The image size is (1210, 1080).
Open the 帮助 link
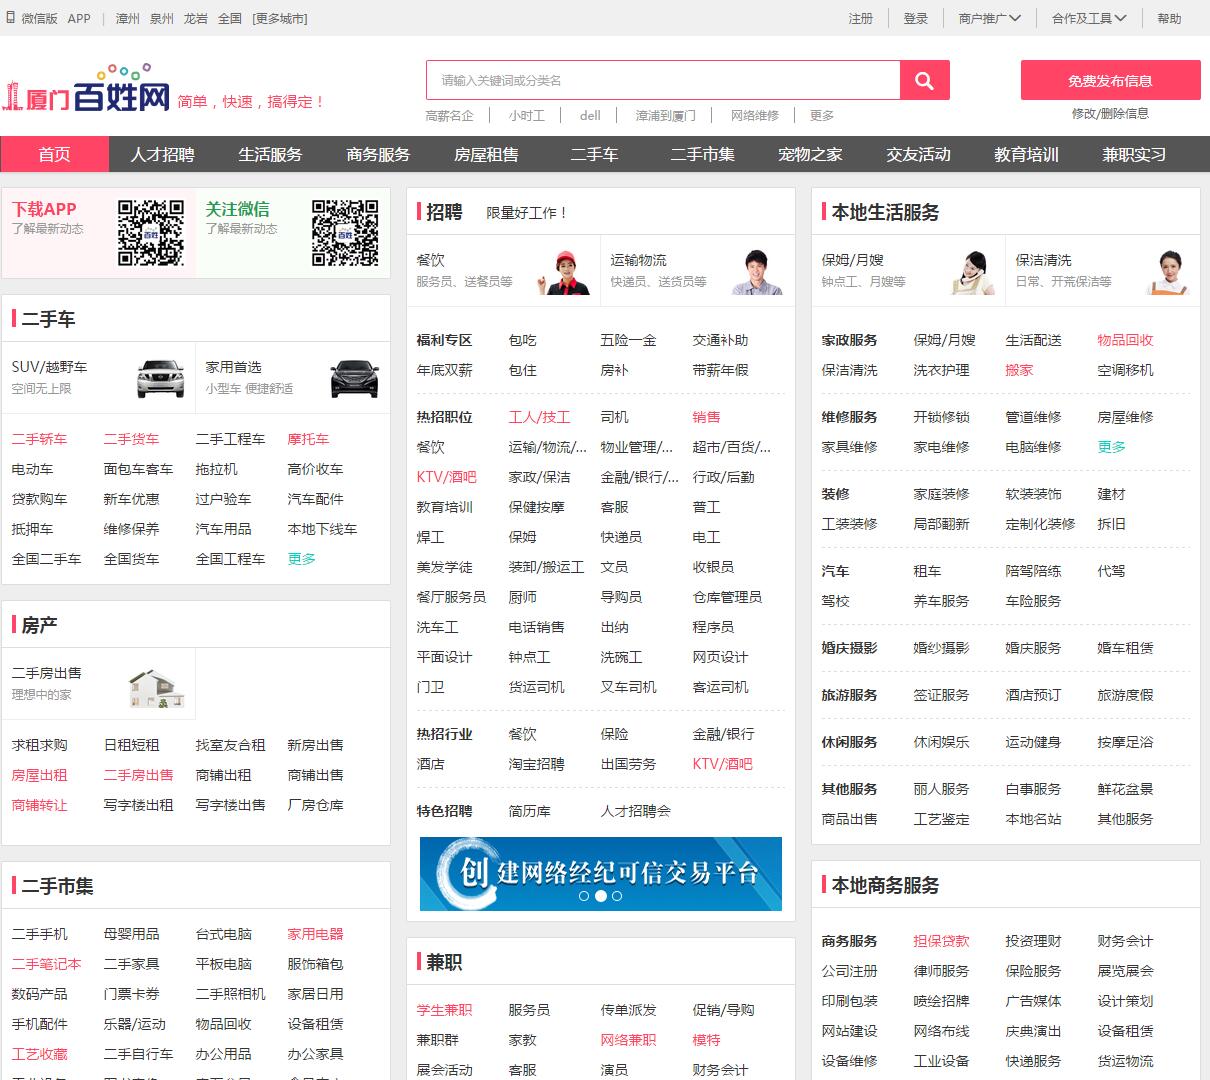pos(1169,18)
